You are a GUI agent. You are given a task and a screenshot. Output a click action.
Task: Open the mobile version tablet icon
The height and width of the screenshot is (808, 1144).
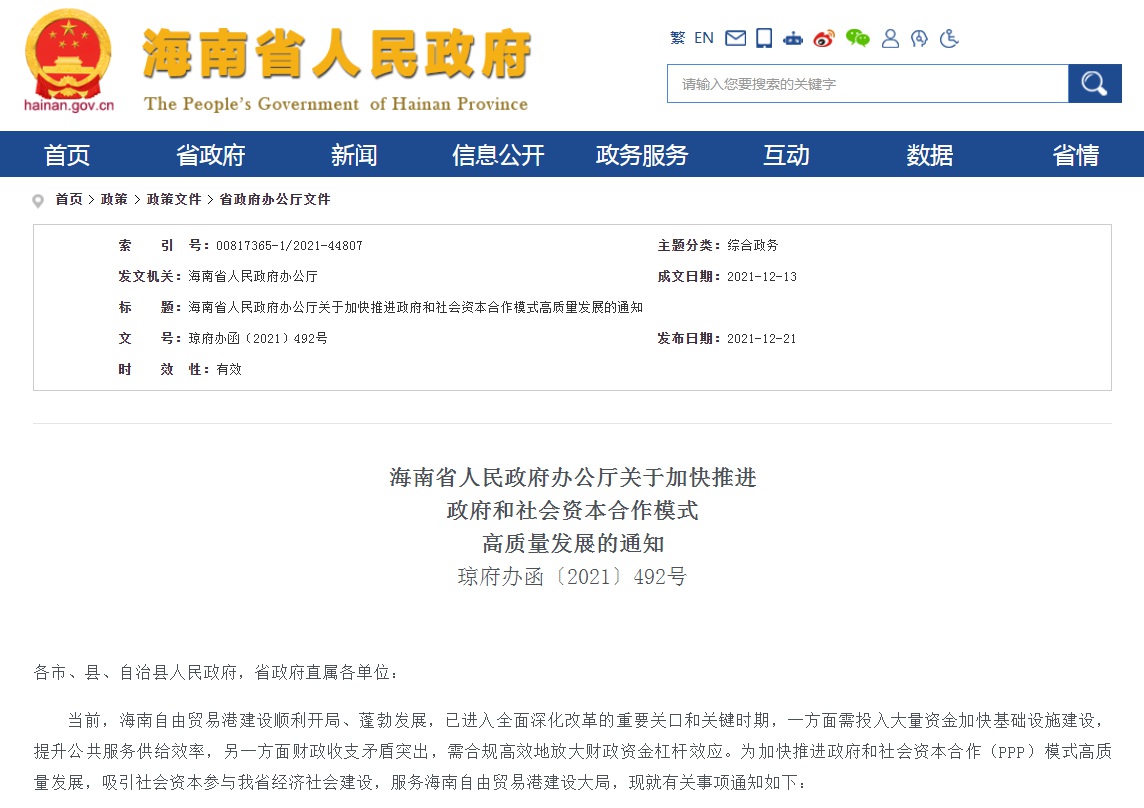tap(764, 38)
